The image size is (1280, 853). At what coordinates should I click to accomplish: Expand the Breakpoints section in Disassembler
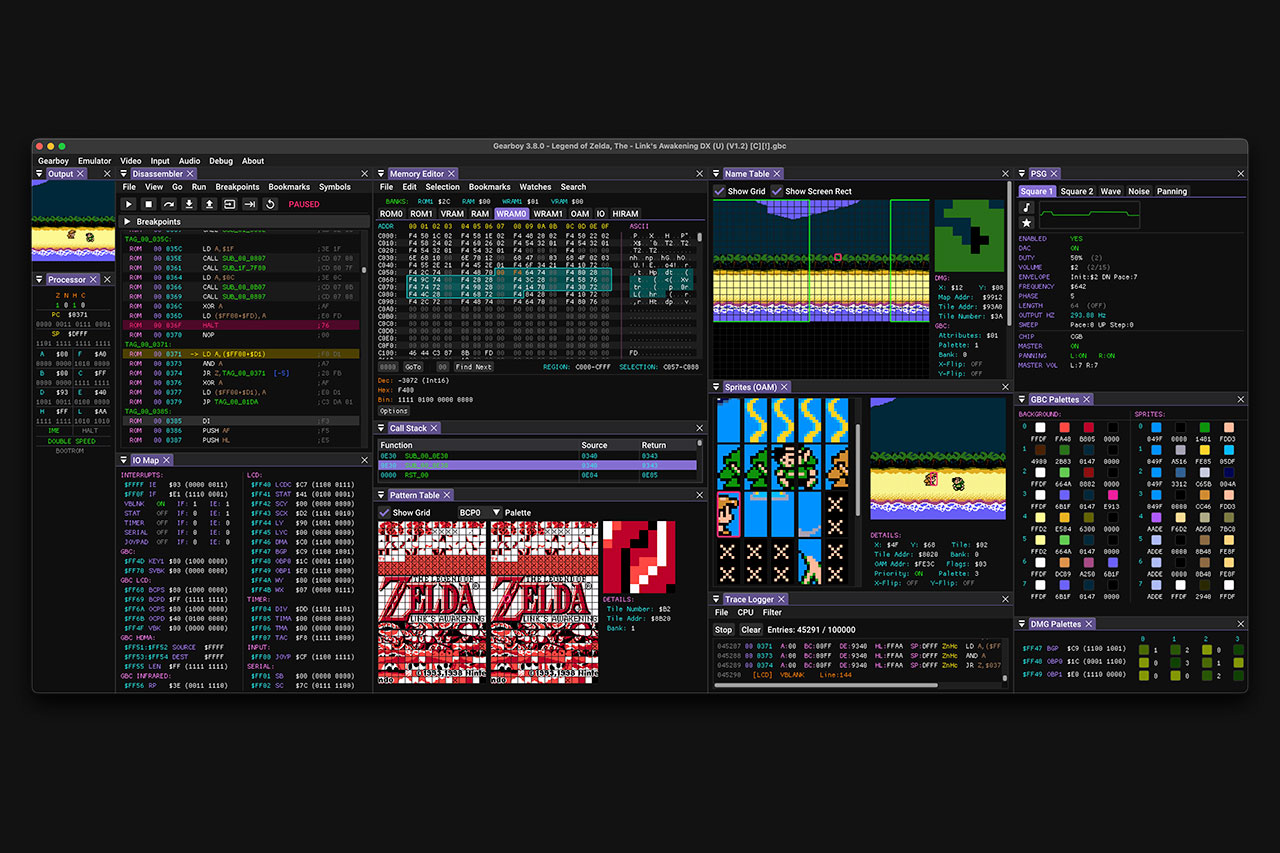pyautogui.click(x=127, y=221)
